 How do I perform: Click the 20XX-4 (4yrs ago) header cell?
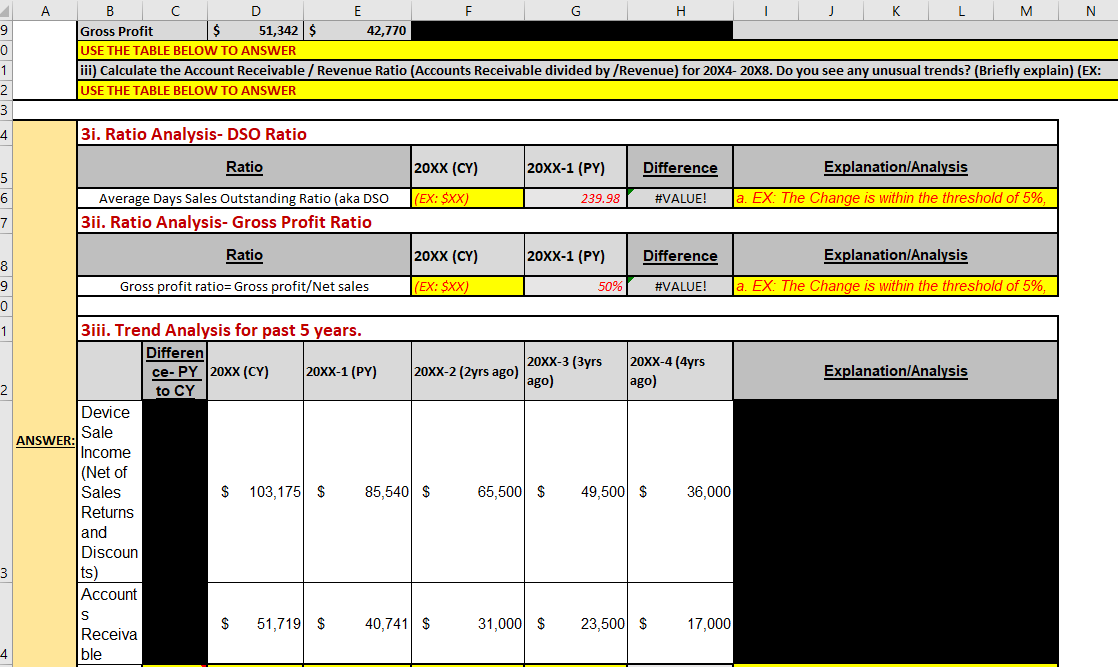pyautogui.click(x=680, y=371)
